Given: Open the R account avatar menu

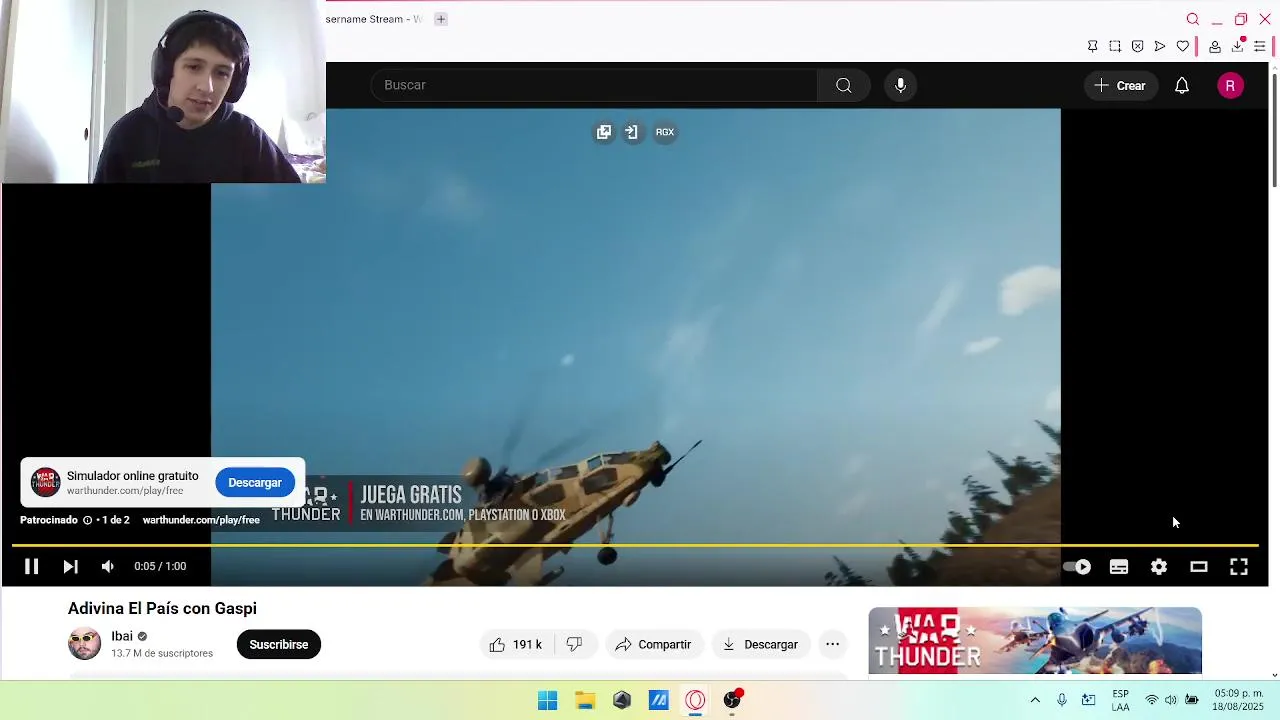Looking at the screenshot, I should pos(1230,86).
